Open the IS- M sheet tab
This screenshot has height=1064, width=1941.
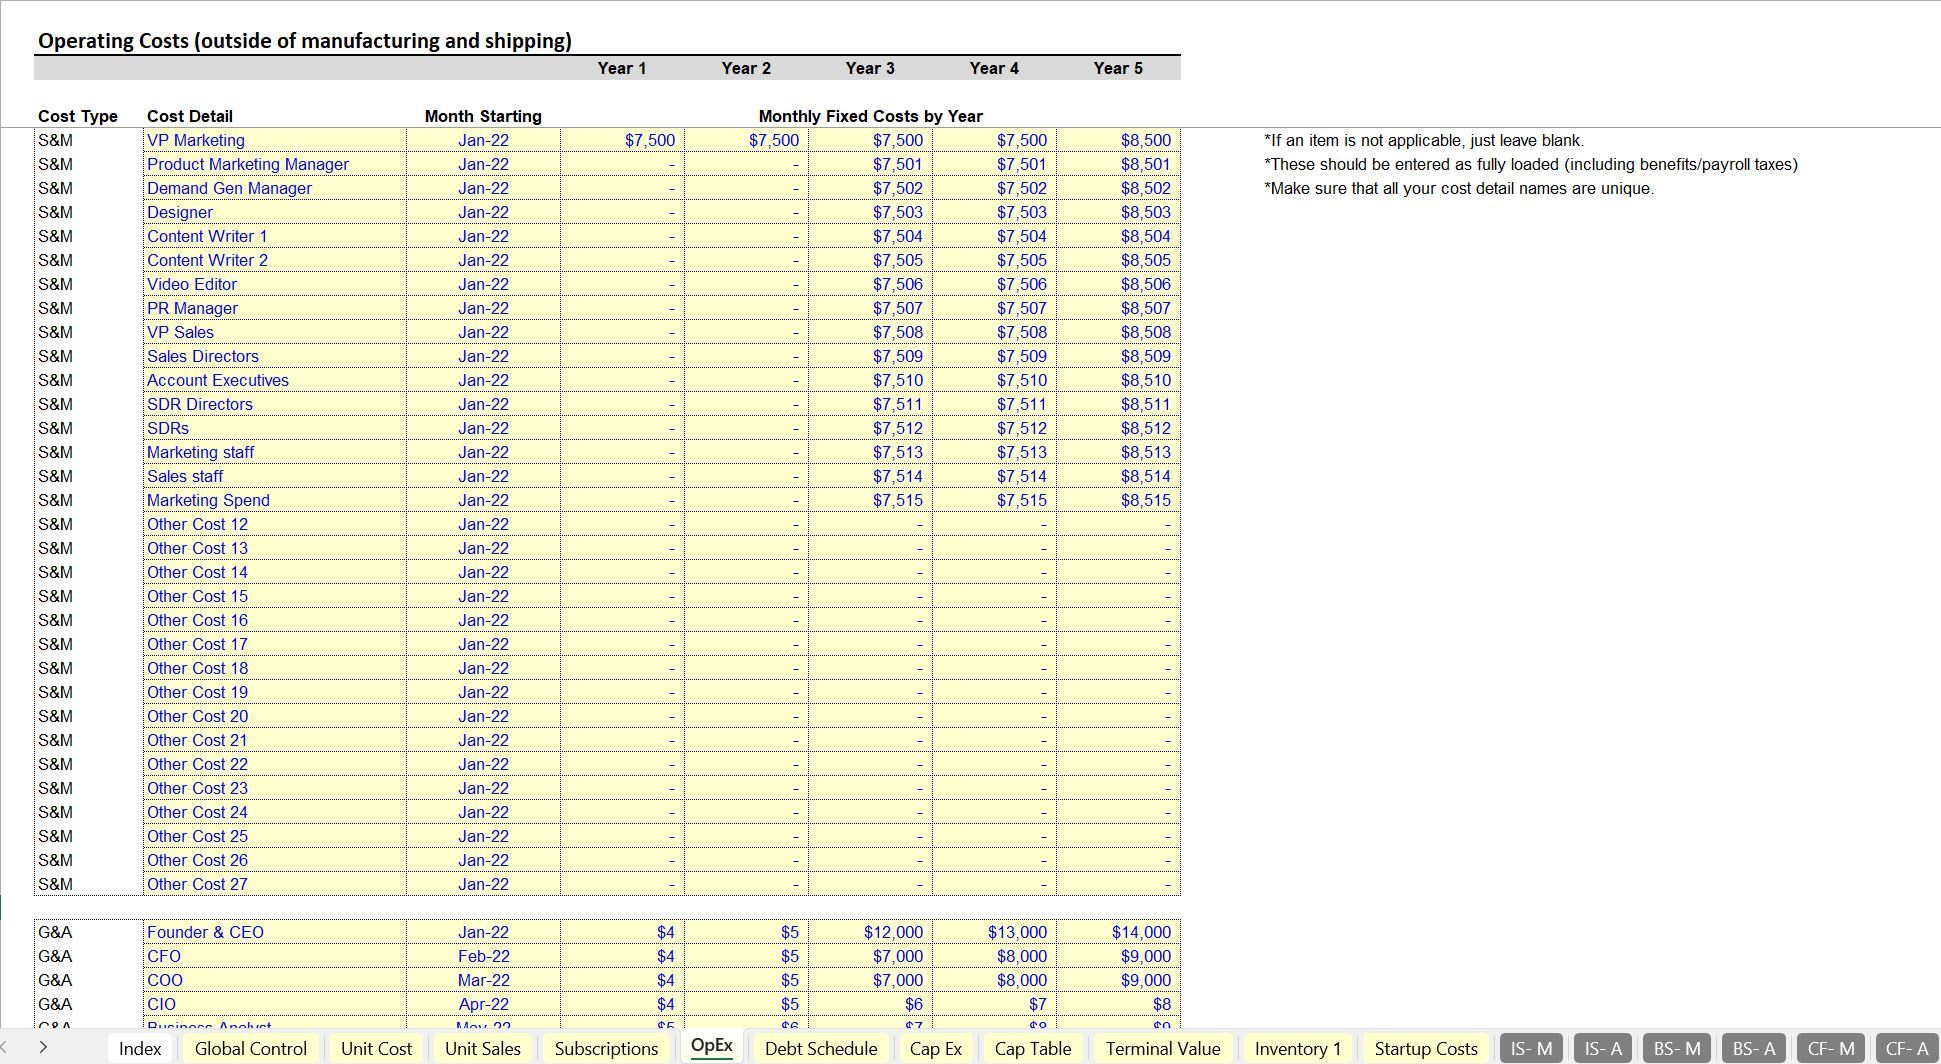click(1531, 1048)
